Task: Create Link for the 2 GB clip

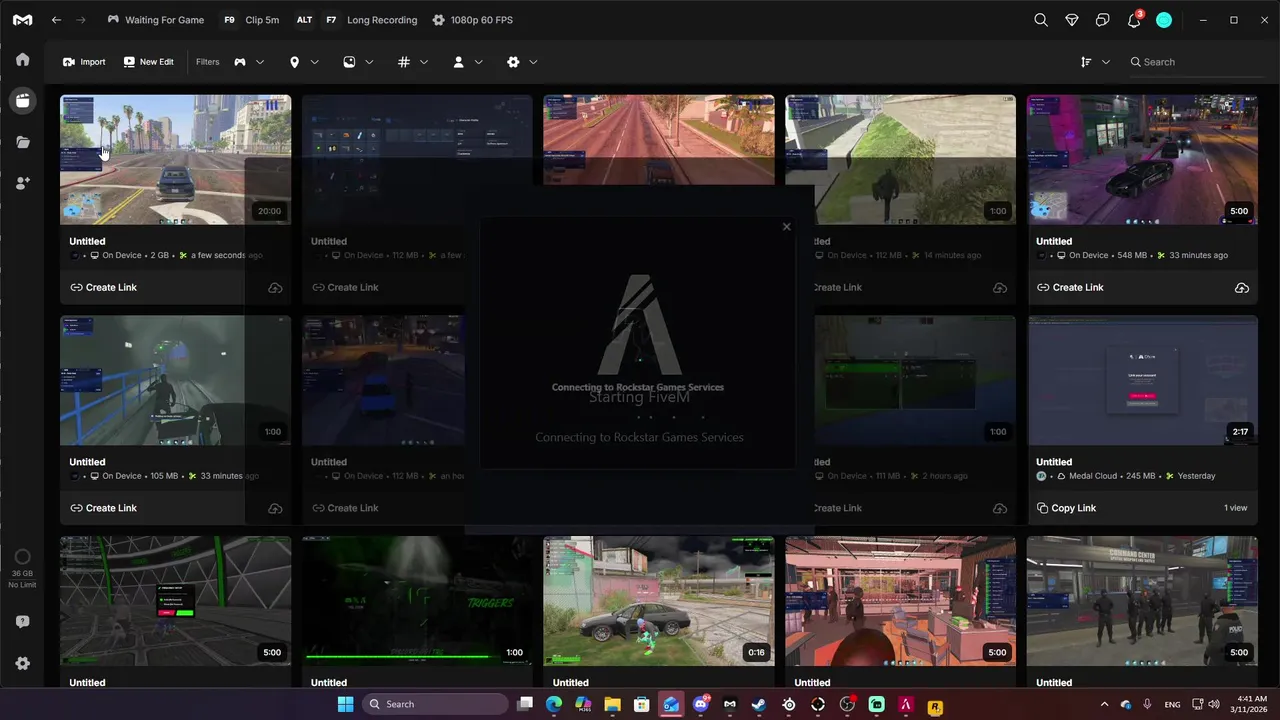Action: [x=103, y=288]
